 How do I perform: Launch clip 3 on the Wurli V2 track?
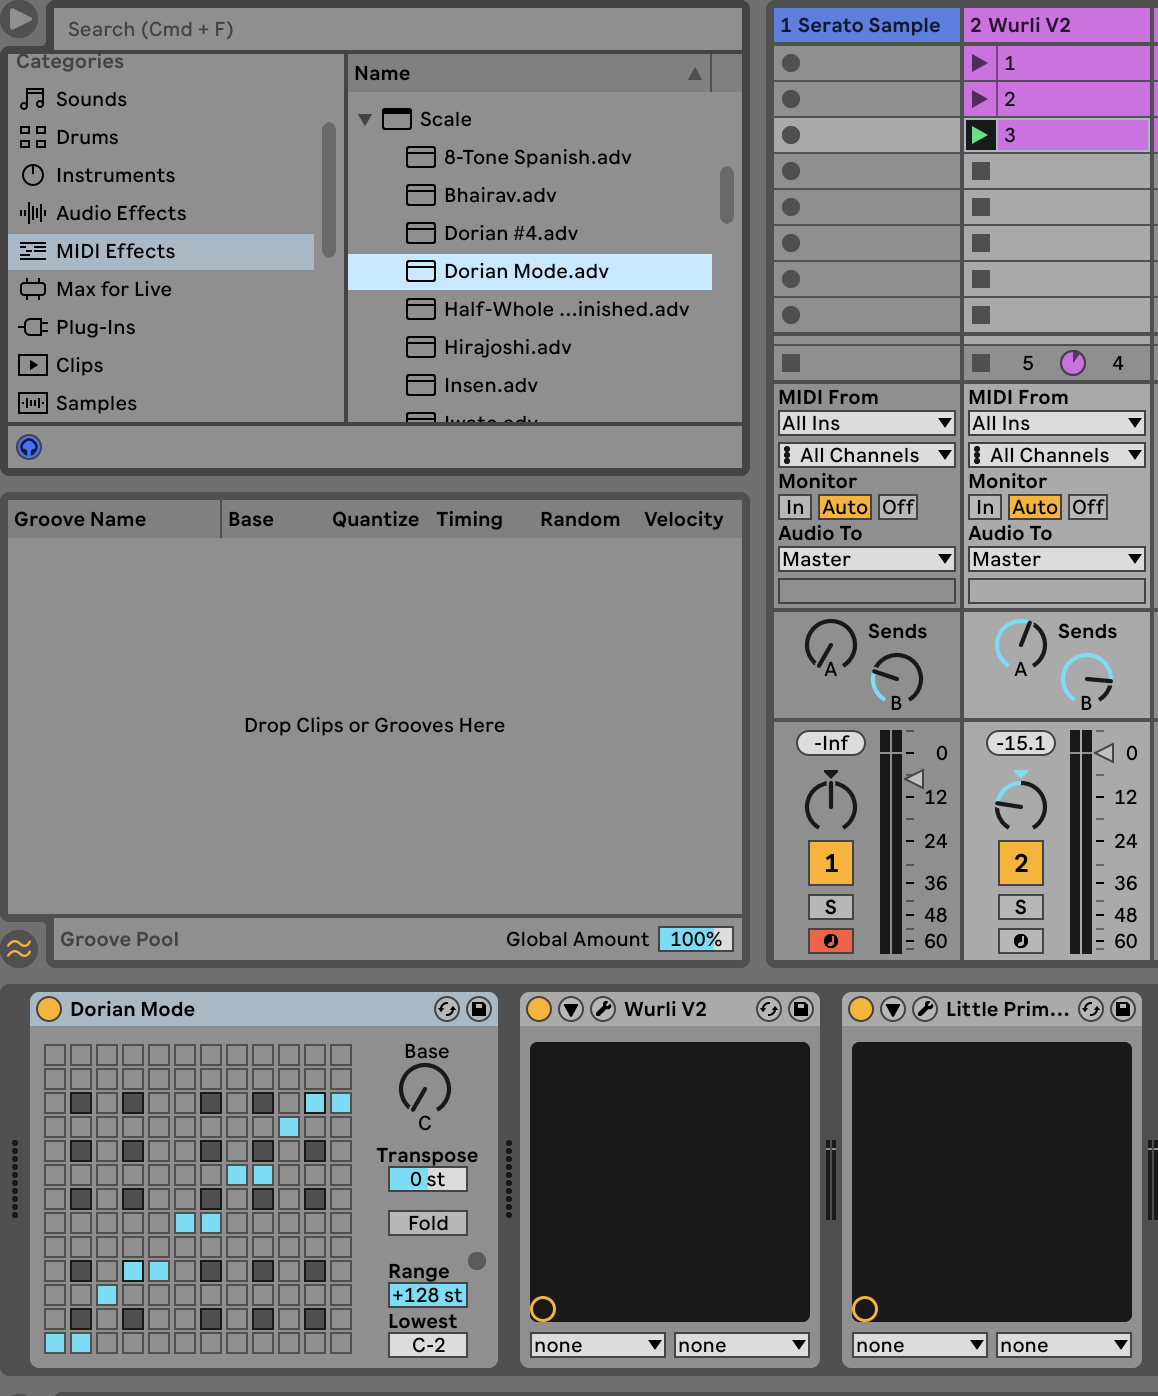981,134
